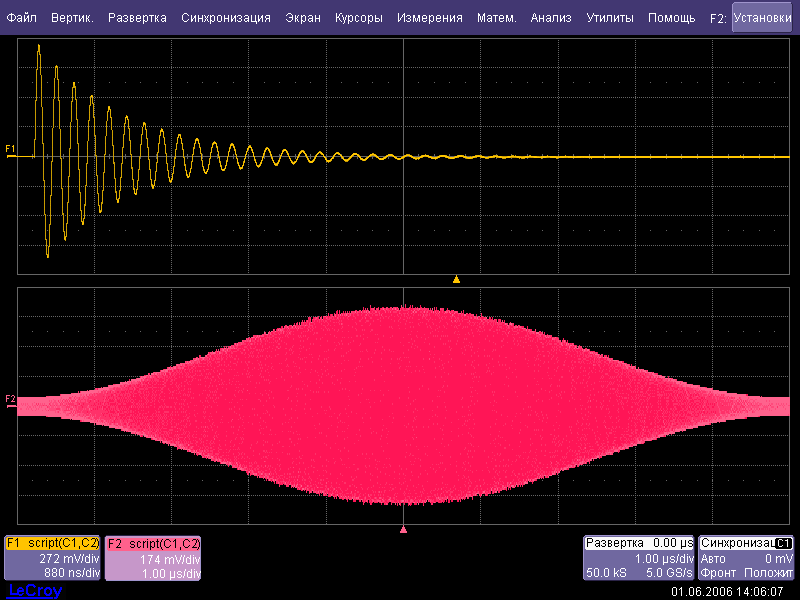Open the Курсоры menu
The width and height of the screenshot is (800, 600).
click(359, 18)
